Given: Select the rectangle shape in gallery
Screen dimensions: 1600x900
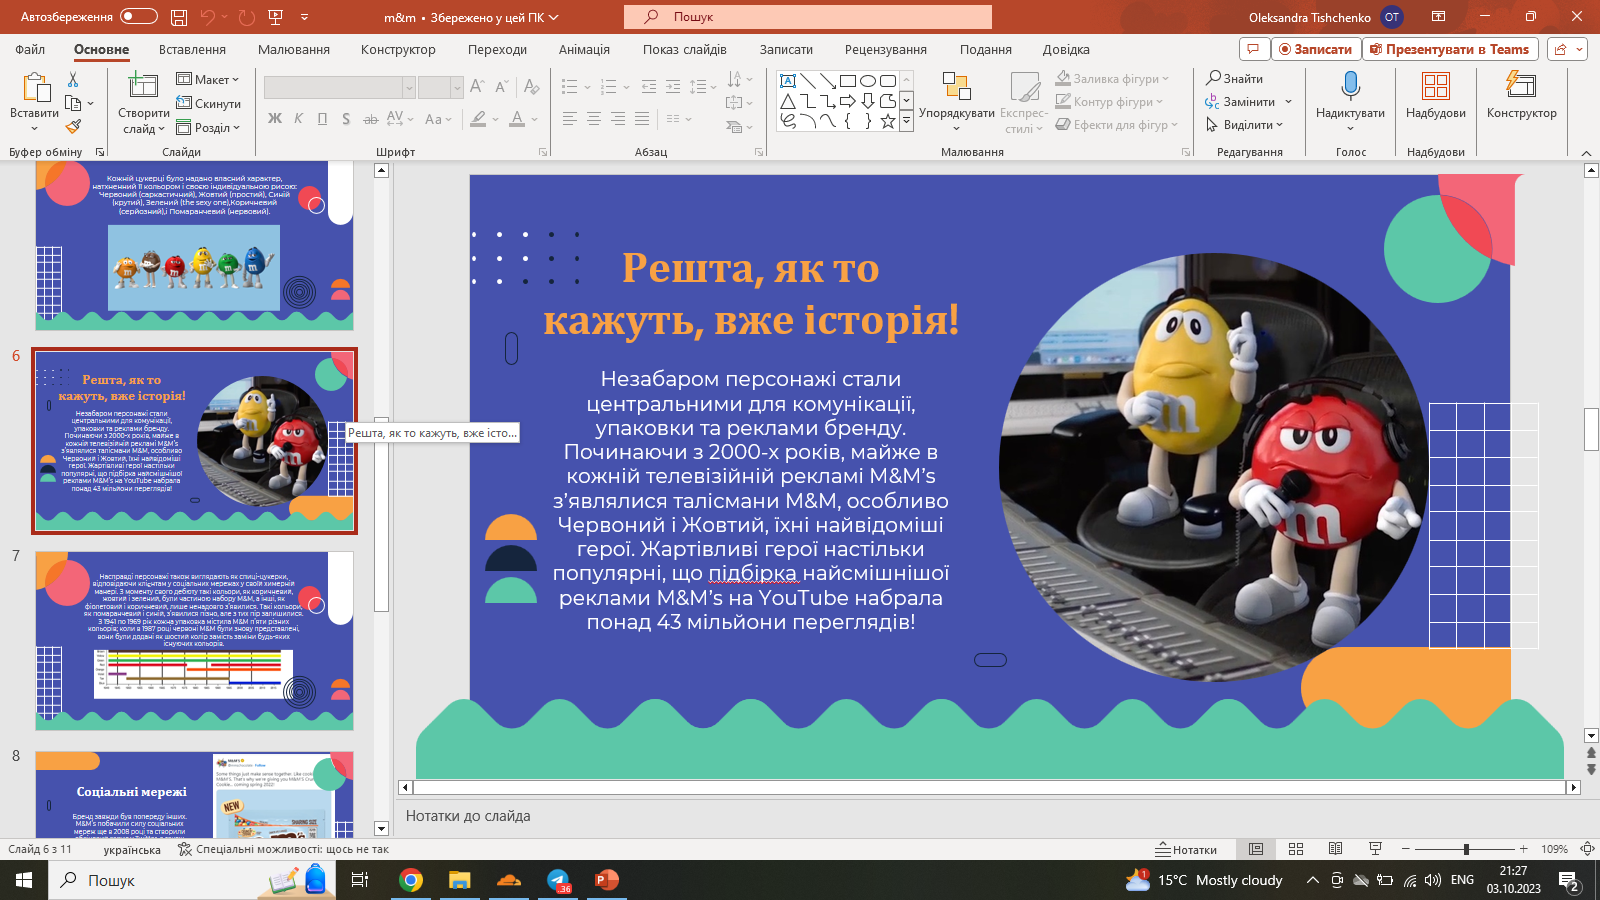Looking at the screenshot, I should coord(848,81).
